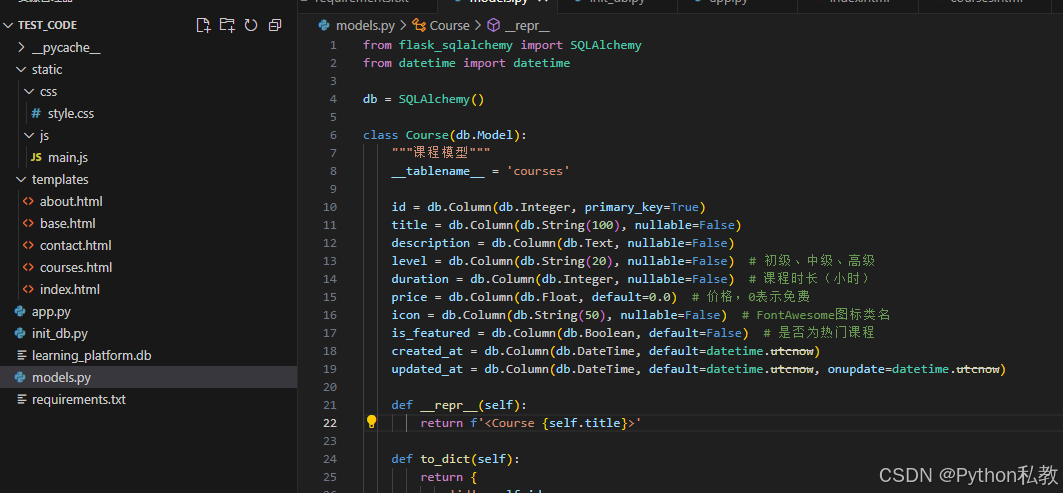
Task: Click models.py in the breadcrumb bar
Action: (x=365, y=26)
